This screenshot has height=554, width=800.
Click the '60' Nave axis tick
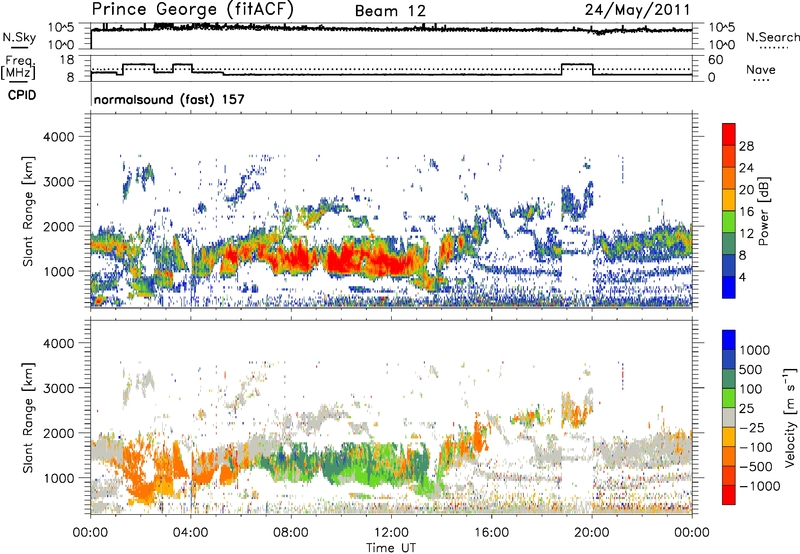716,60
